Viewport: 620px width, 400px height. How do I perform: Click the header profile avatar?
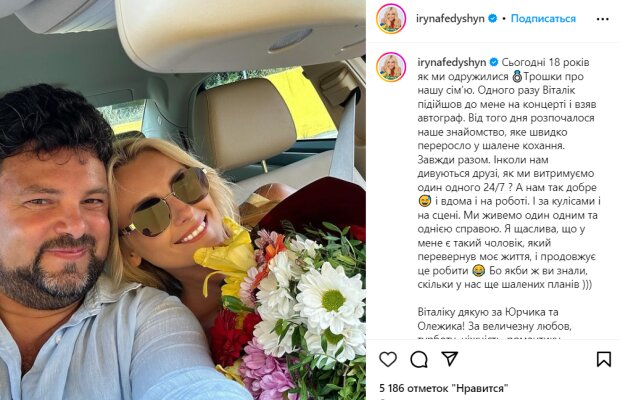pyautogui.click(x=391, y=19)
